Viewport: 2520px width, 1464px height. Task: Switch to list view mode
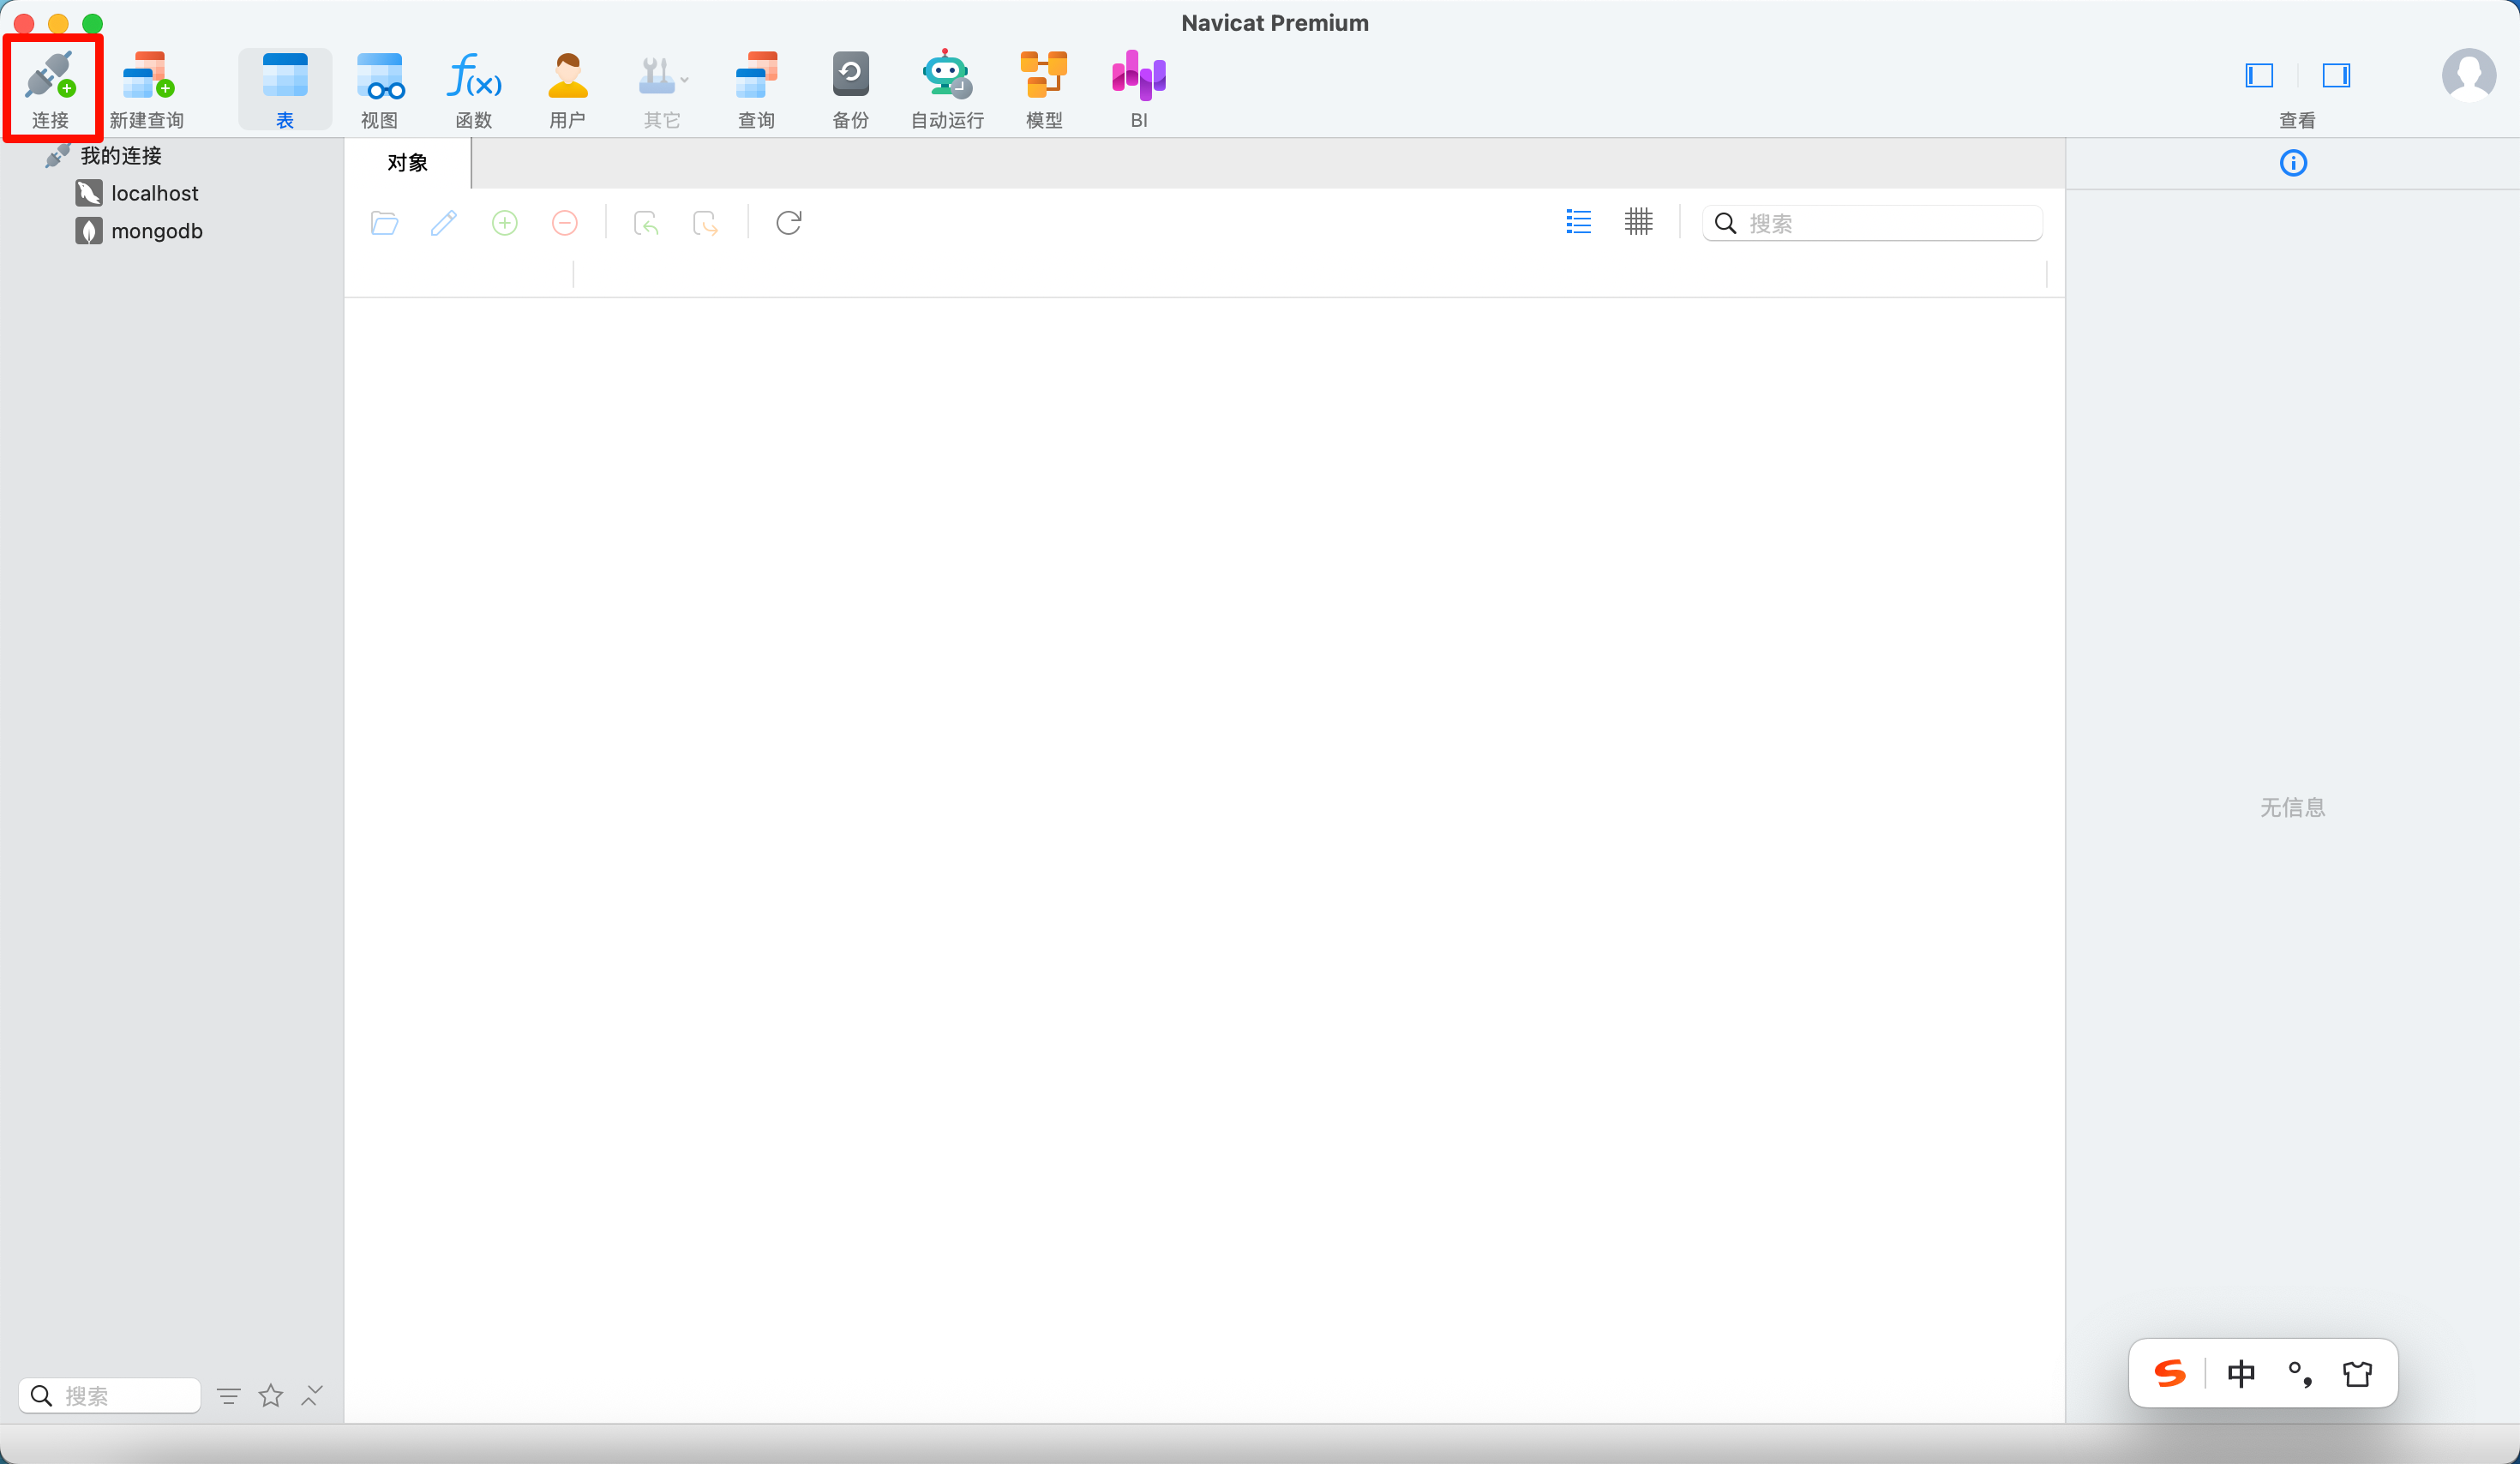(1578, 222)
